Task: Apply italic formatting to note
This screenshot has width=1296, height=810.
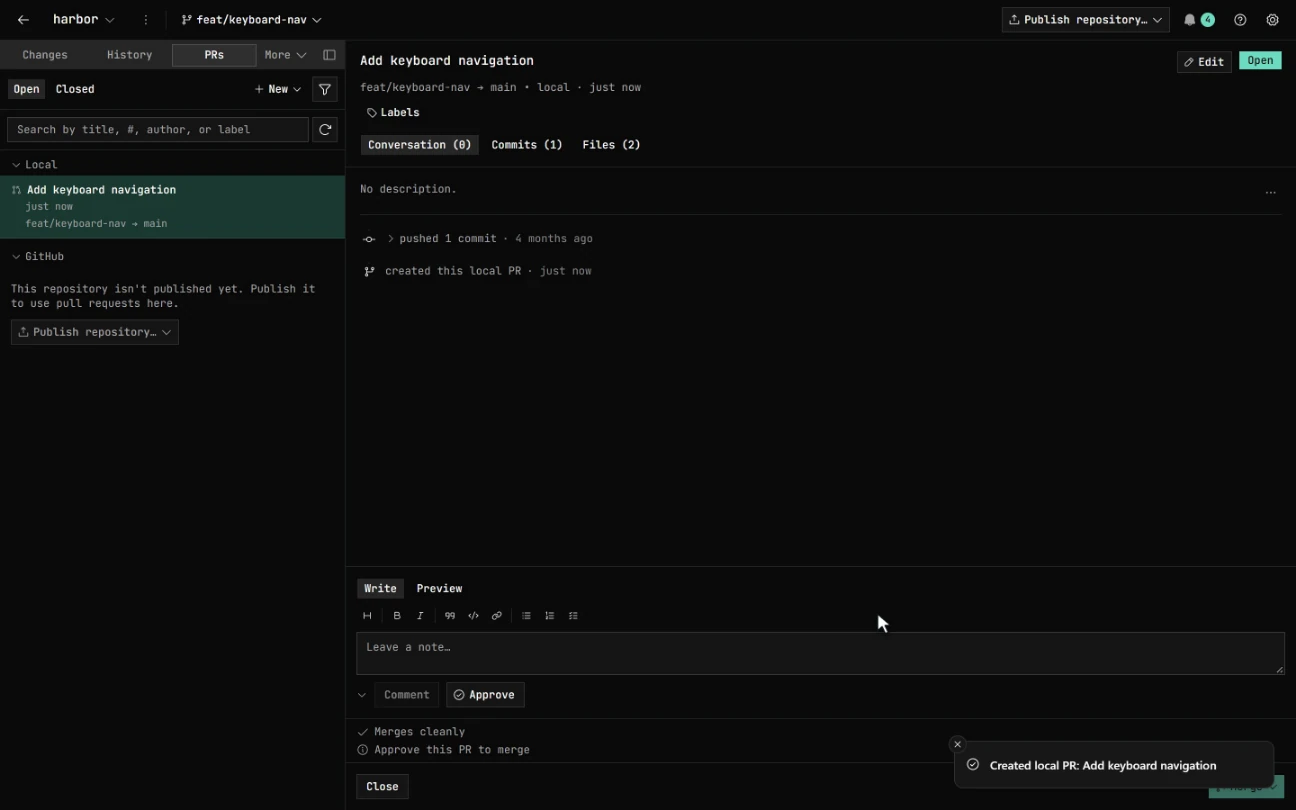Action: coord(420,616)
